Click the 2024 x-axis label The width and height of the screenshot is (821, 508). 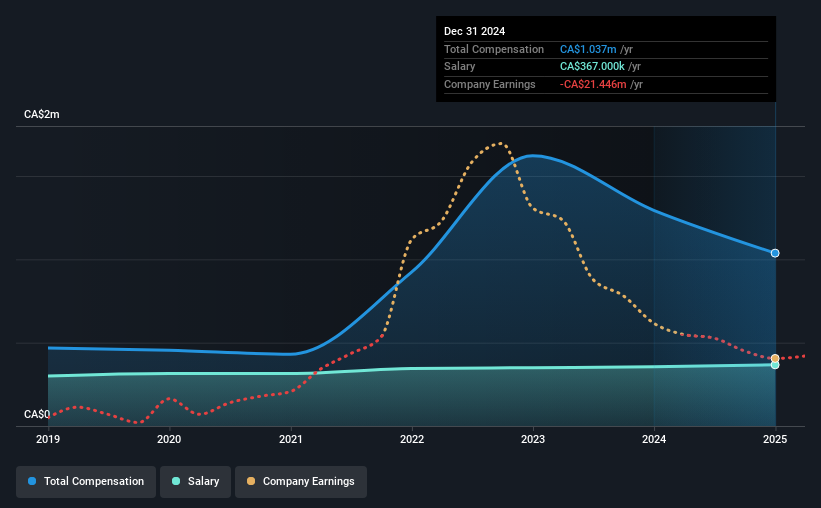coord(654,439)
